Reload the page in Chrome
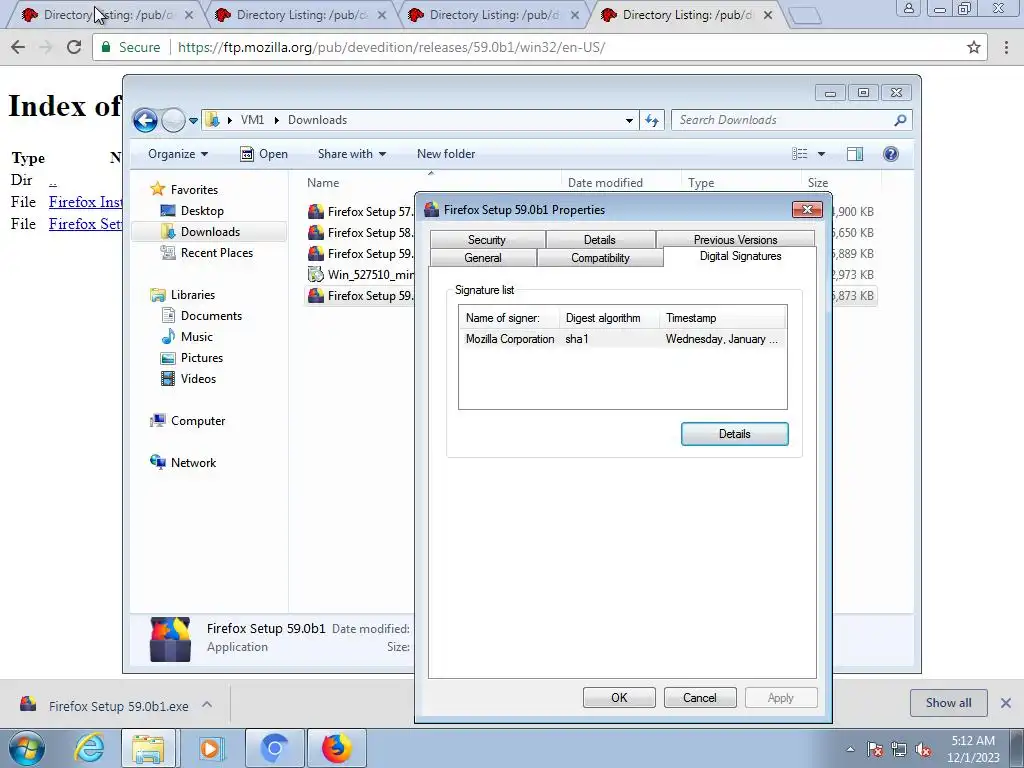Viewport: 1024px width, 768px height. click(74, 47)
